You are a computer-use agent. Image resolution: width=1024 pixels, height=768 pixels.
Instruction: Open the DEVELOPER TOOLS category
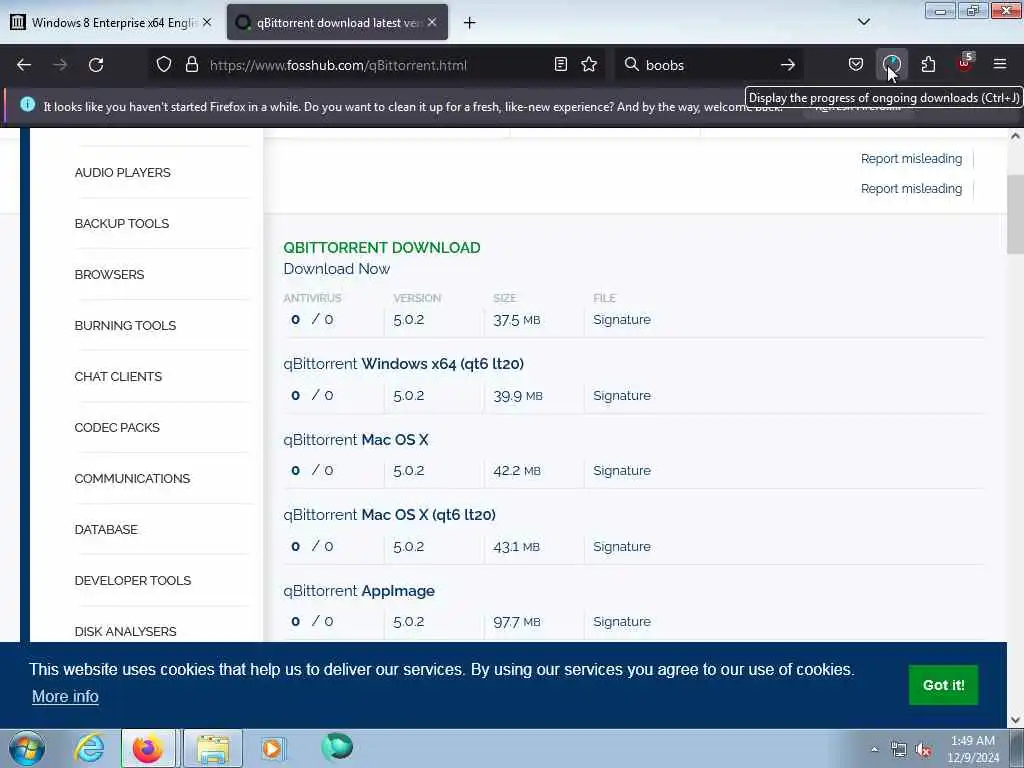[133, 580]
